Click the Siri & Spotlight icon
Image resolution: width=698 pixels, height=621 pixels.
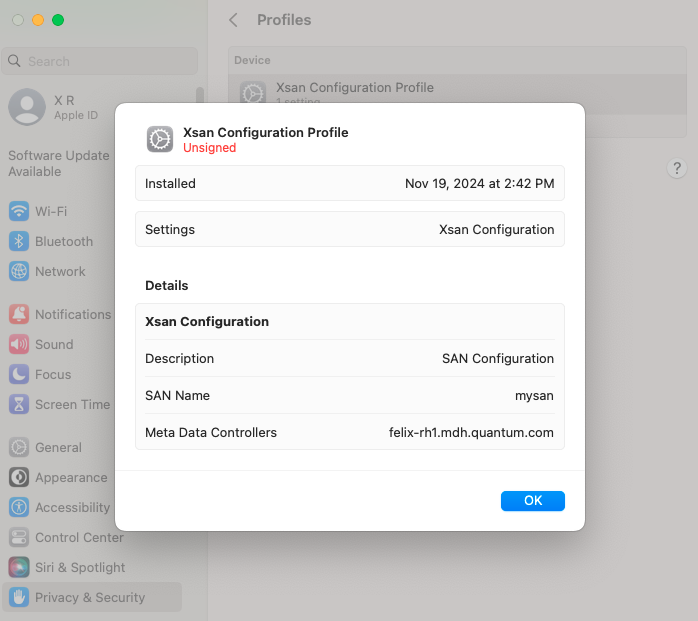click(x=19, y=567)
